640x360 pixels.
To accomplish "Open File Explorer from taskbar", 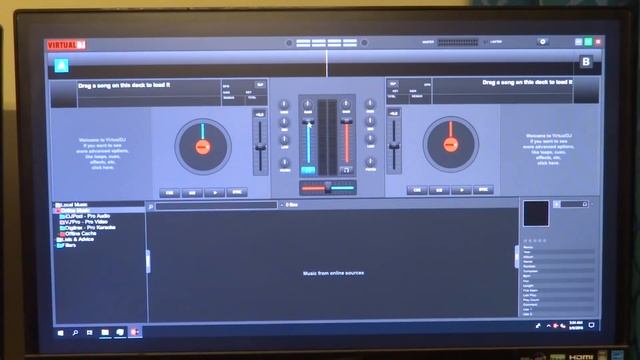I will [105, 332].
